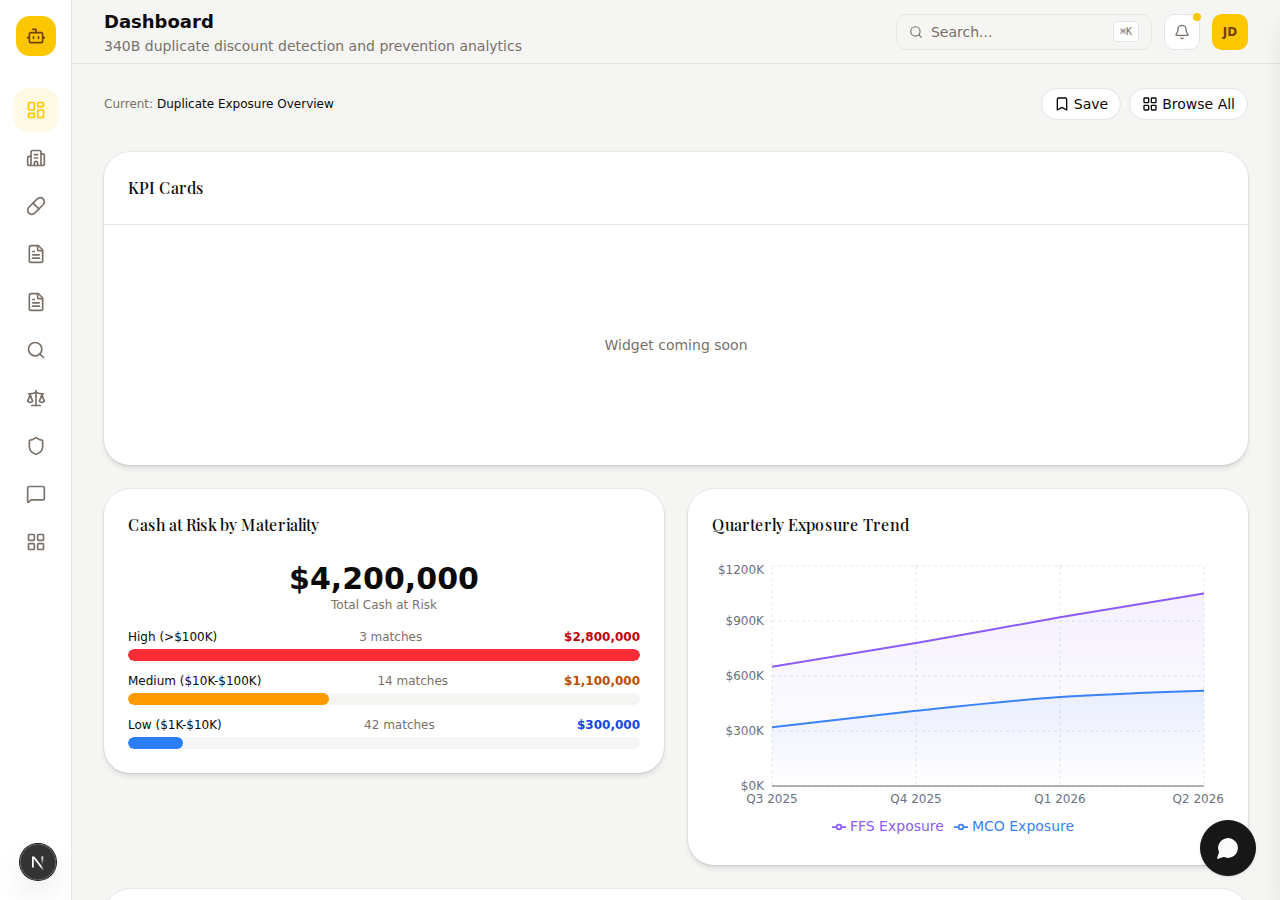Viewport: 1280px width, 900px height.
Task: Click the blue MCO Exposure trend line
Action: point(988,703)
